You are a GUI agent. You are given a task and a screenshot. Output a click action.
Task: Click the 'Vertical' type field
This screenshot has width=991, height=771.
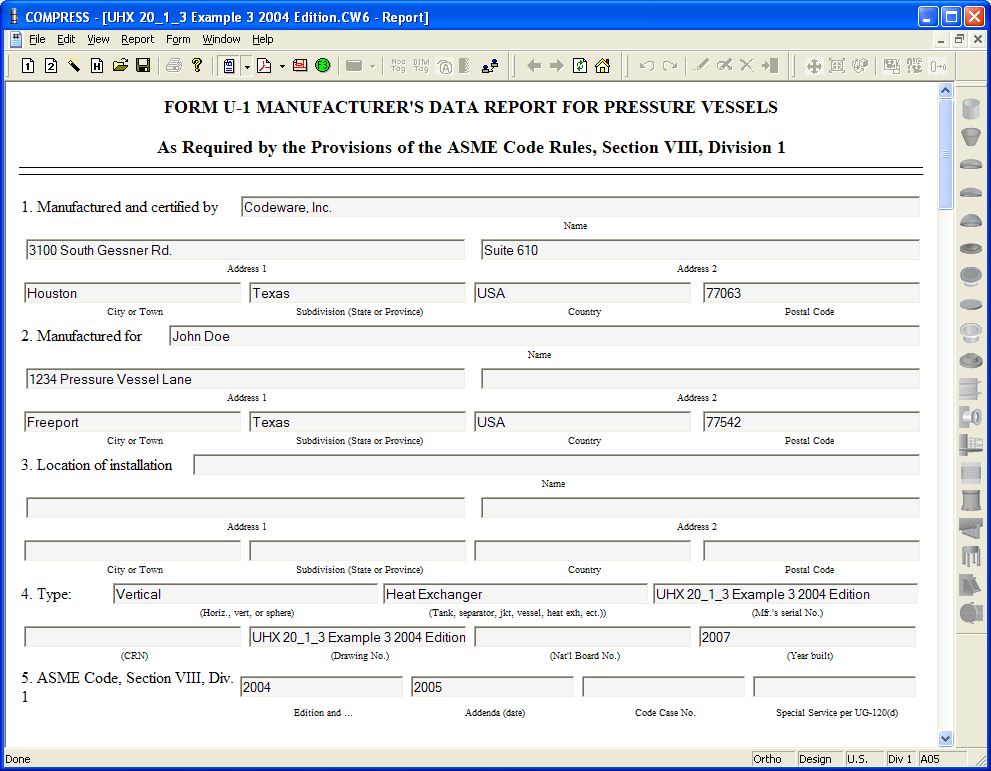click(245, 594)
